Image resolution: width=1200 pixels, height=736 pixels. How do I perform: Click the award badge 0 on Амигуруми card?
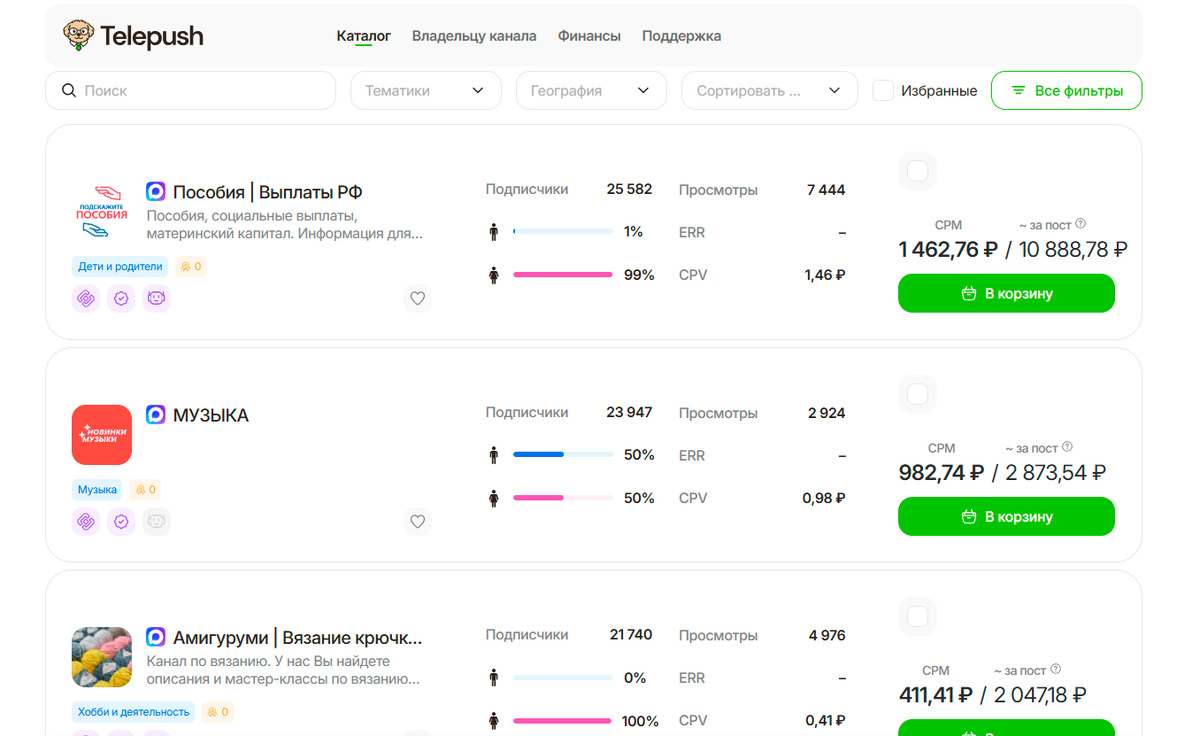tap(218, 712)
